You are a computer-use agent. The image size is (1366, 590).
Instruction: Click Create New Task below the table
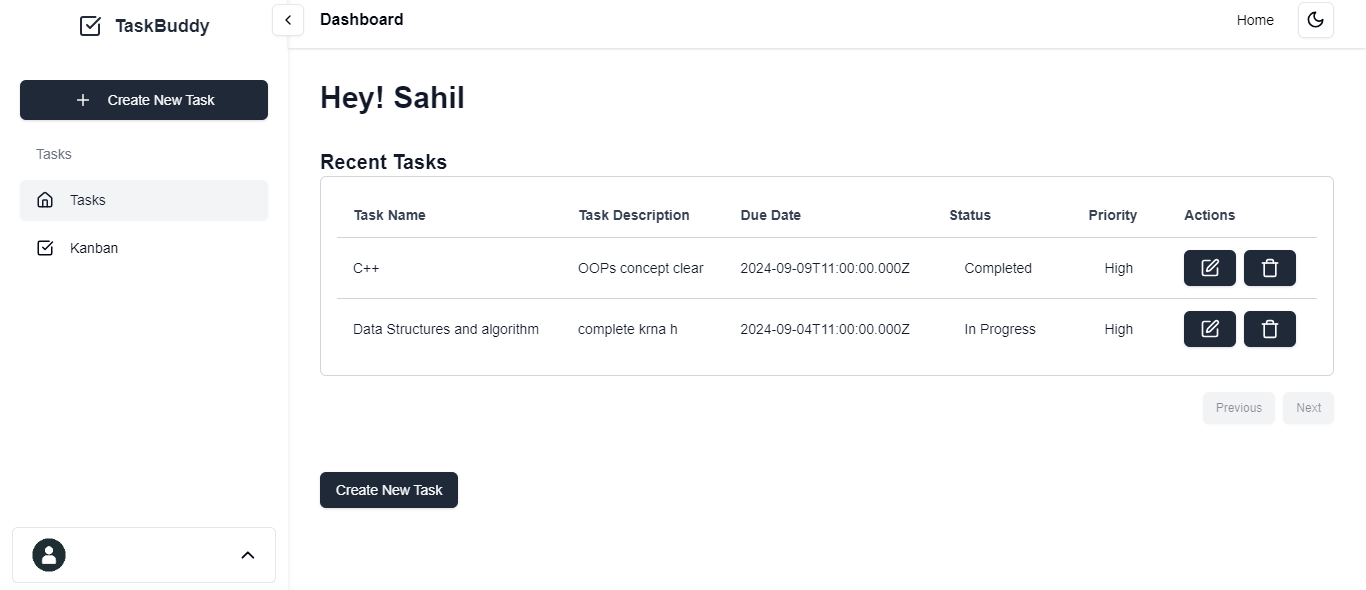coord(388,490)
